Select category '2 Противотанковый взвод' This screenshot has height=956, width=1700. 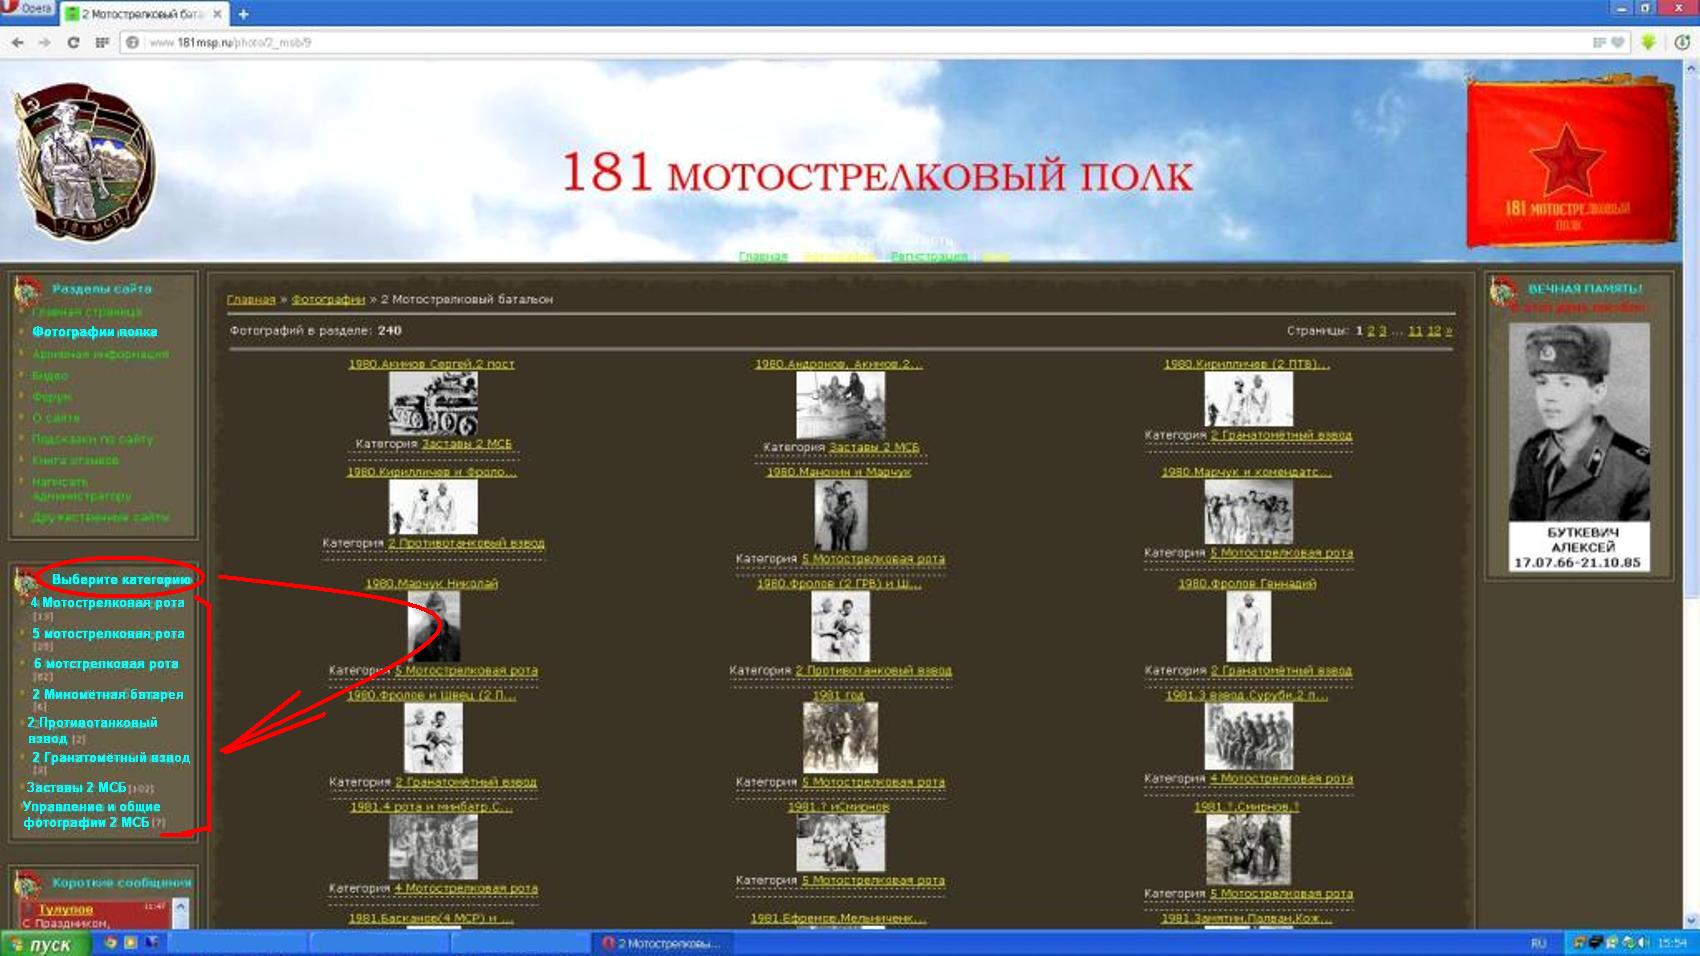click(x=92, y=730)
